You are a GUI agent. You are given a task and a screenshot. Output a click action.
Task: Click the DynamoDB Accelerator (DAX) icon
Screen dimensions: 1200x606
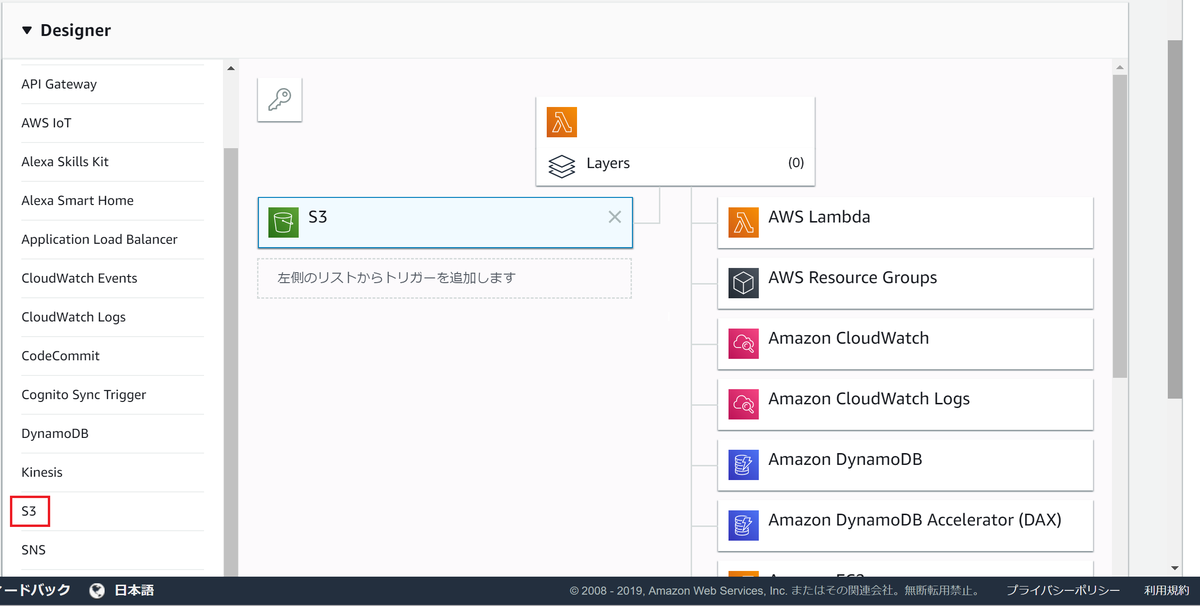click(743, 526)
